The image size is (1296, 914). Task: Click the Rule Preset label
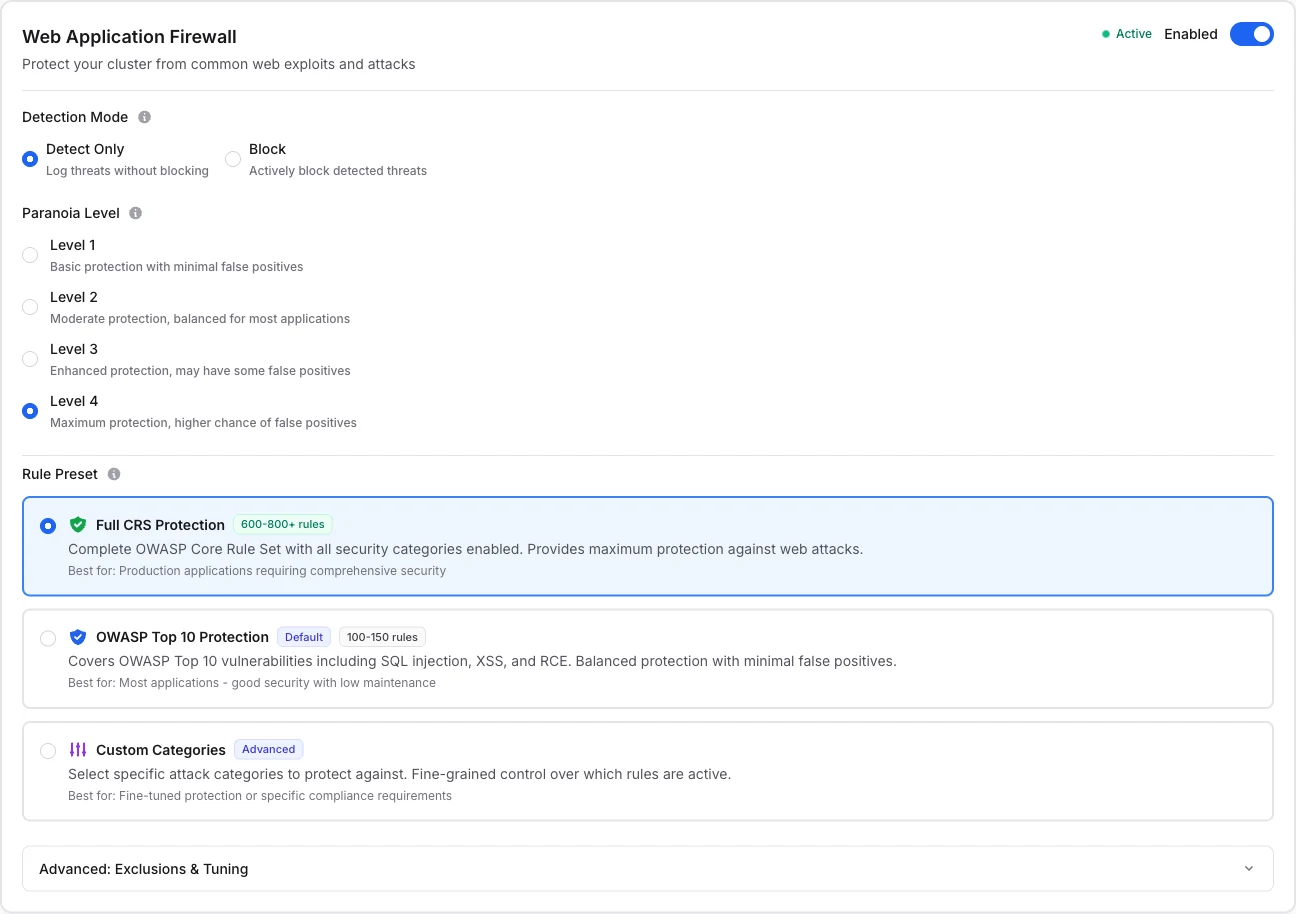(60, 474)
